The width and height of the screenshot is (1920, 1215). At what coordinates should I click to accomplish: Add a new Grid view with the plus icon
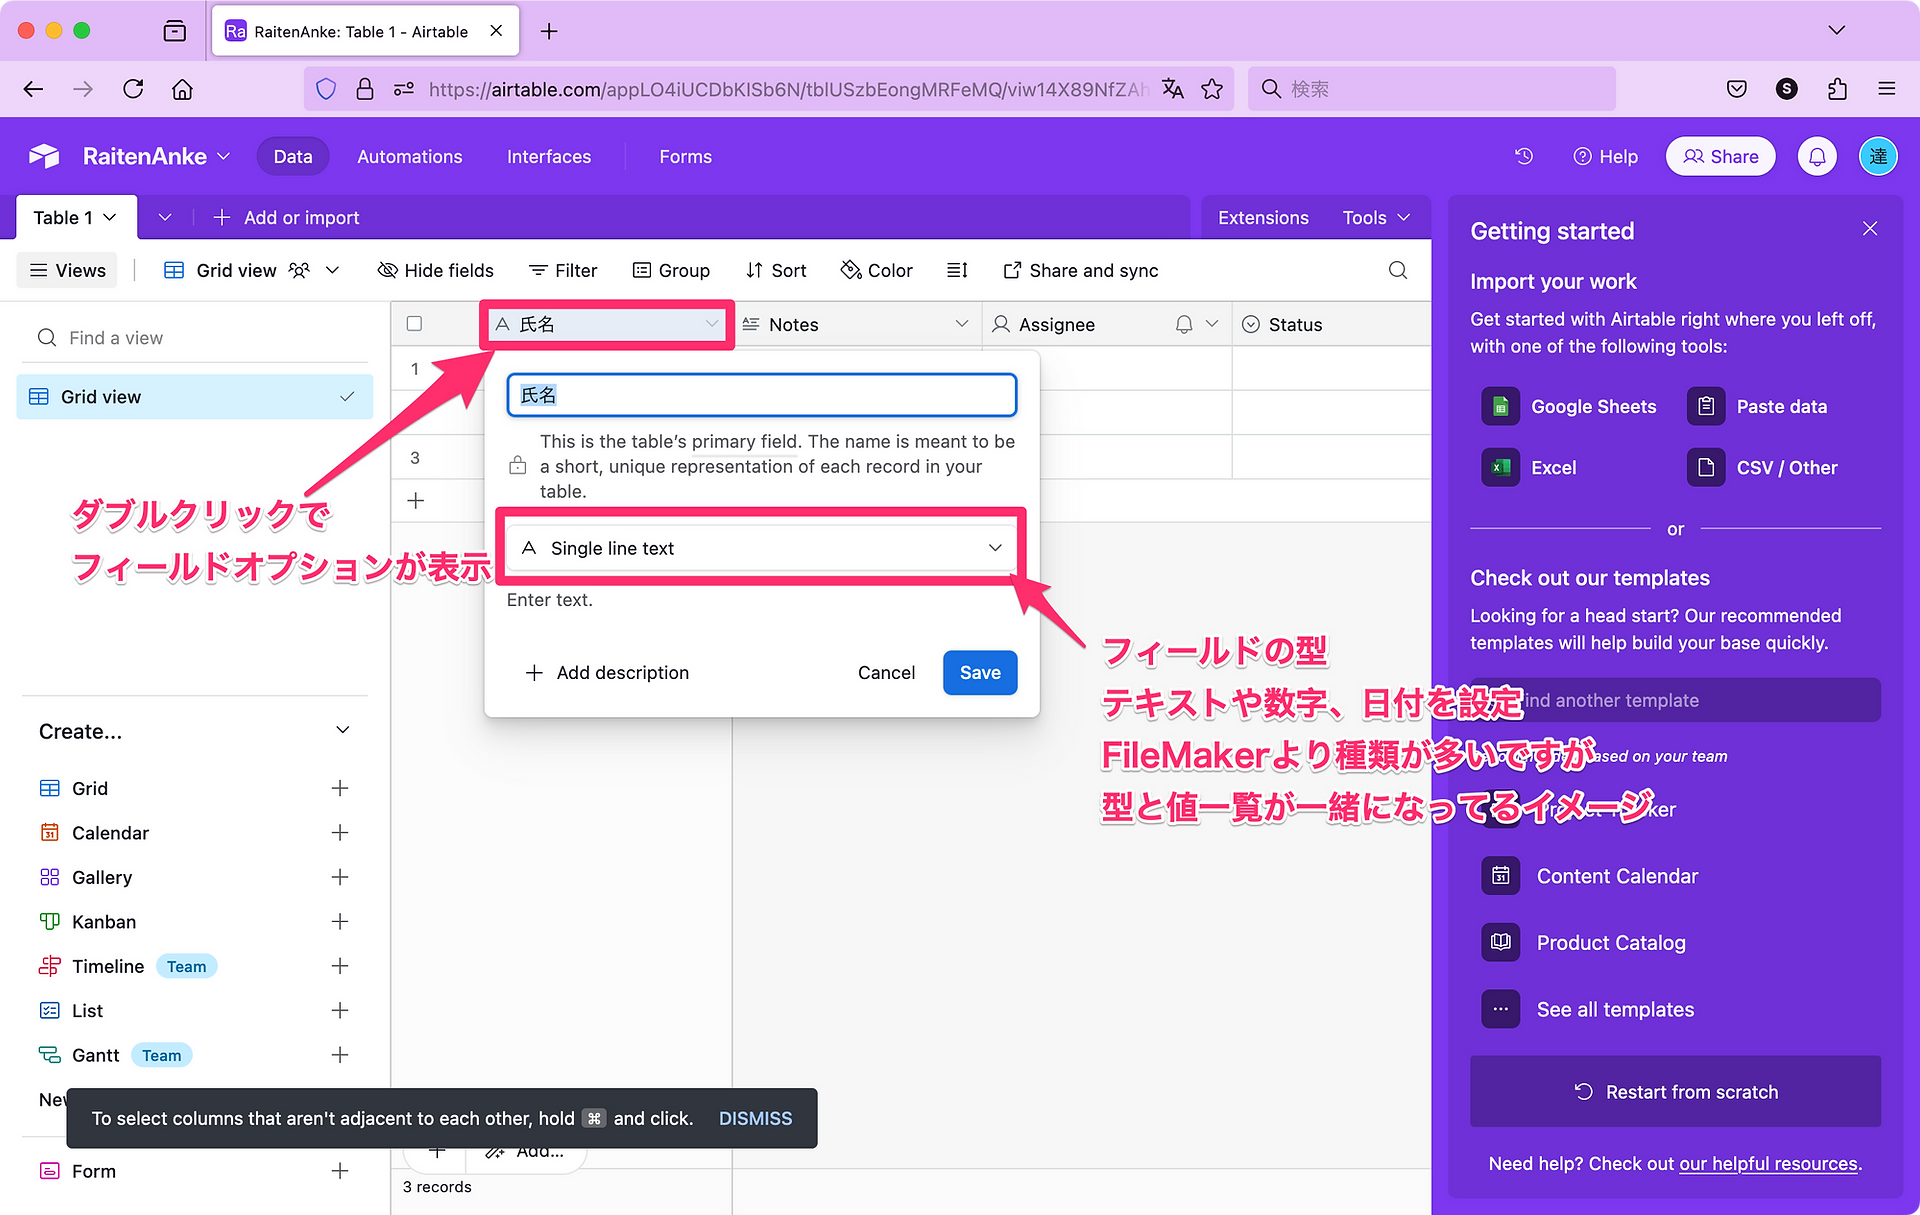340,788
